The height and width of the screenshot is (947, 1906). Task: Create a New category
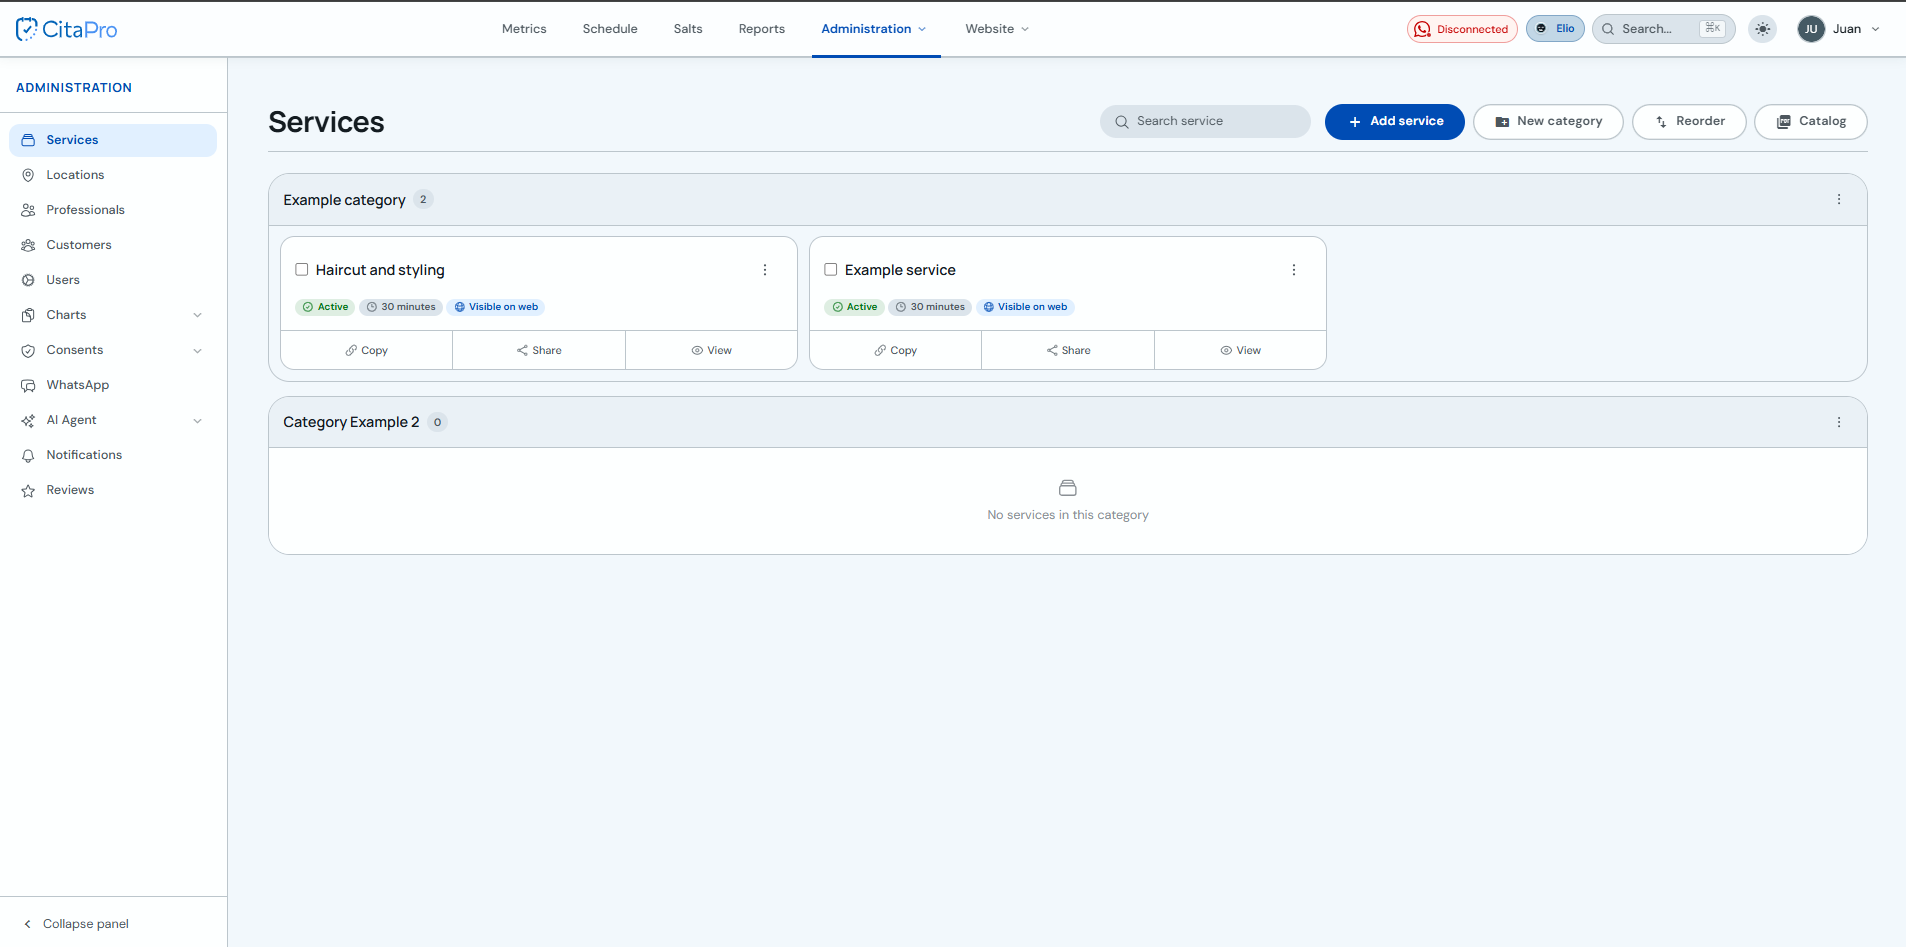(1548, 121)
